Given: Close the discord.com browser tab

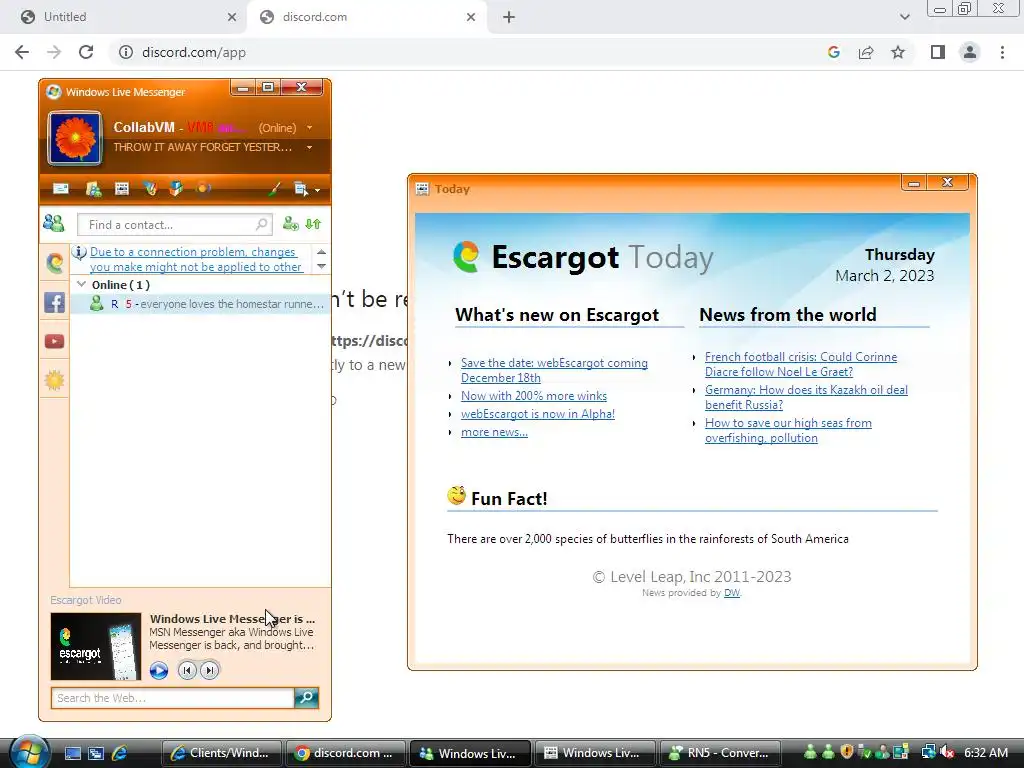Looking at the screenshot, I should click(x=471, y=17).
